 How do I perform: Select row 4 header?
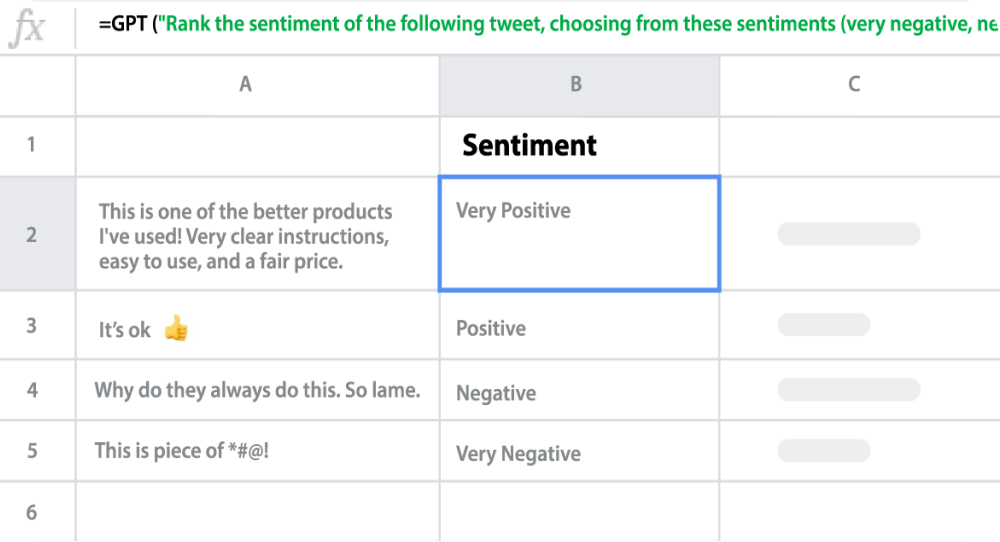pos(32,389)
